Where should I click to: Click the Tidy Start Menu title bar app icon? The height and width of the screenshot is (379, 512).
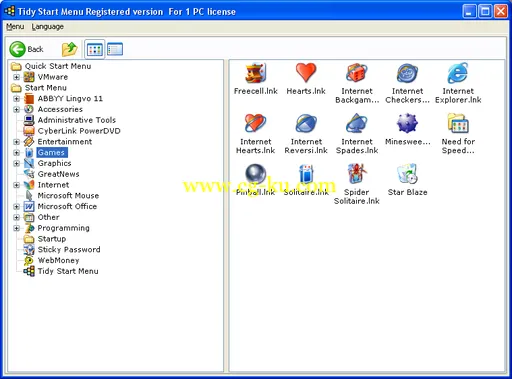point(9,11)
